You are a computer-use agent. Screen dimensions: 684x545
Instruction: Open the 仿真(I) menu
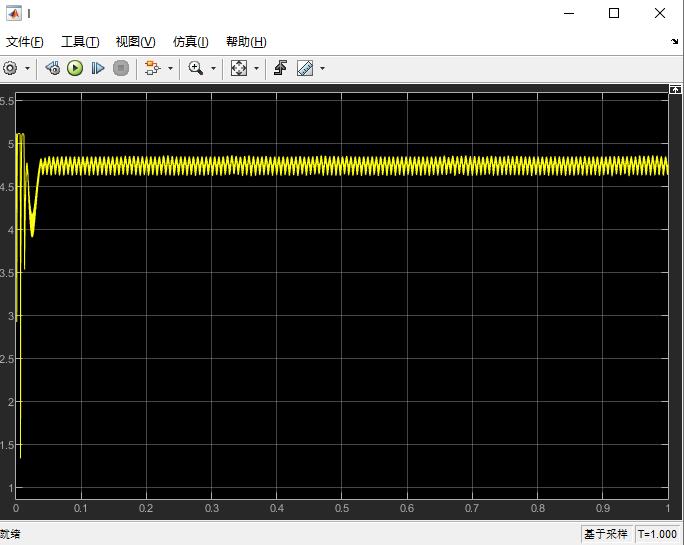click(x=191, y=42)
